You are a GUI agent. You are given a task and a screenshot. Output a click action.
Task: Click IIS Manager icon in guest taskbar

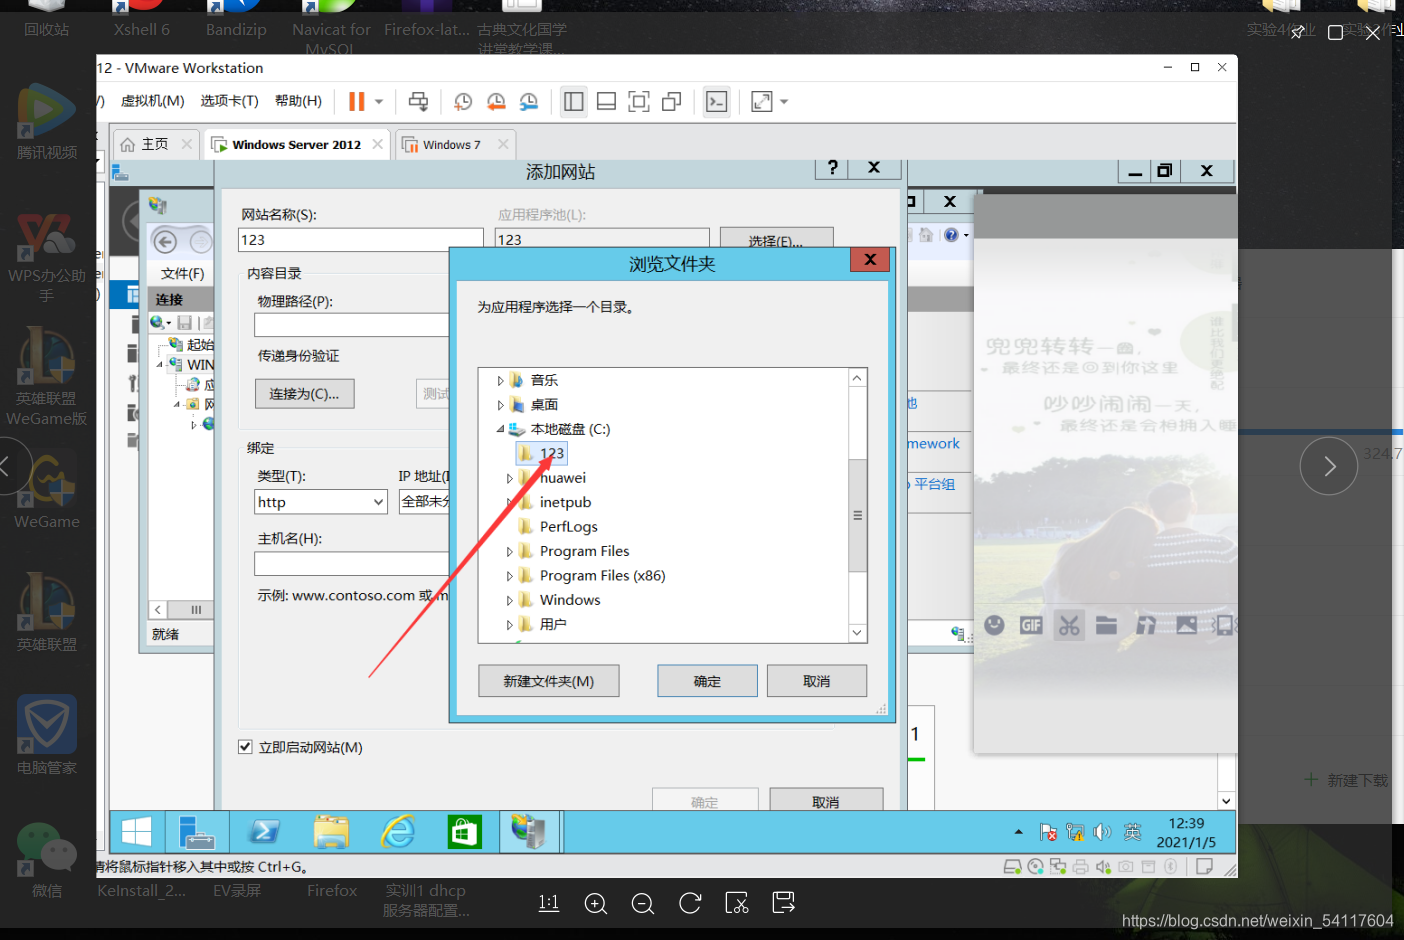tap(529, 831)
